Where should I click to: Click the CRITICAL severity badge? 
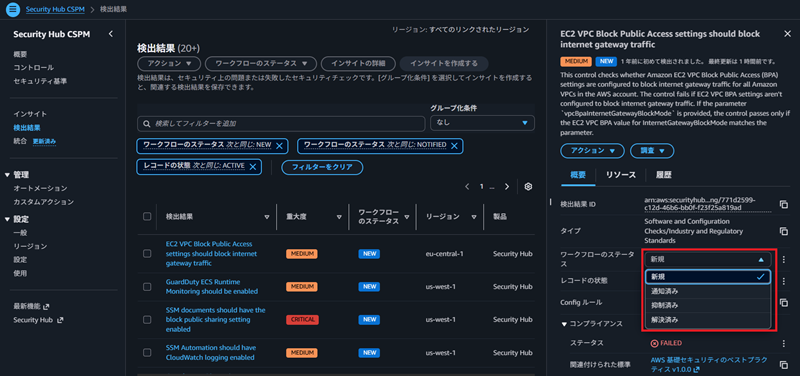[x=302, y=320]
